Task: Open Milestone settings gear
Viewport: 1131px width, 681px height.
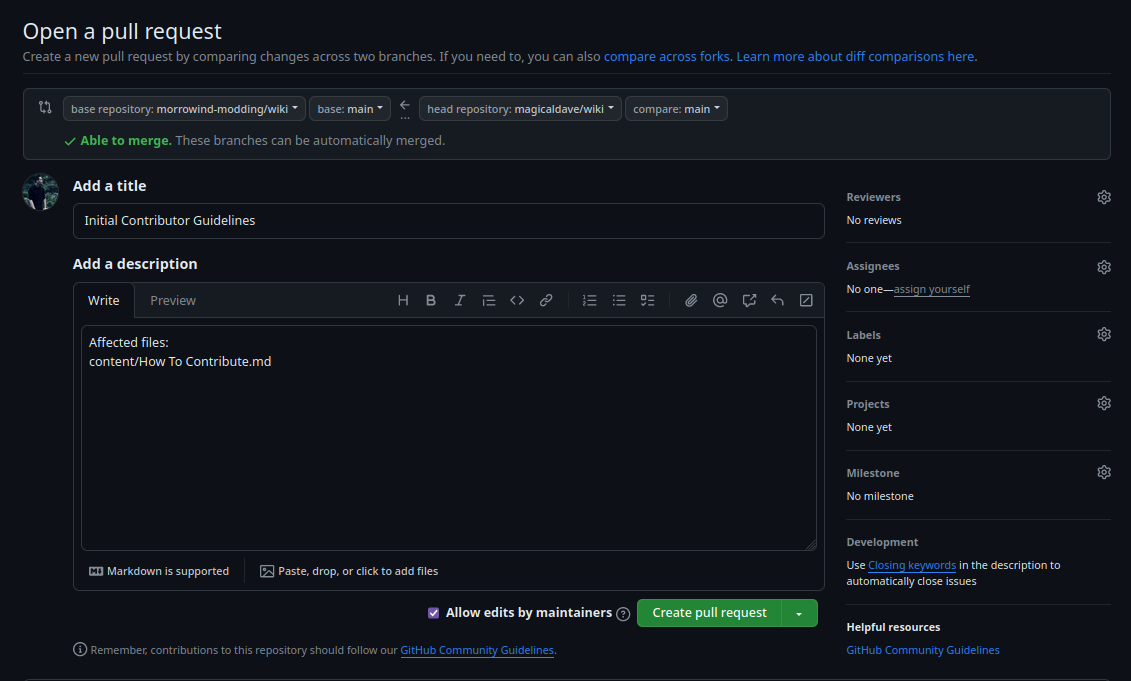Action: (1104, 473)
